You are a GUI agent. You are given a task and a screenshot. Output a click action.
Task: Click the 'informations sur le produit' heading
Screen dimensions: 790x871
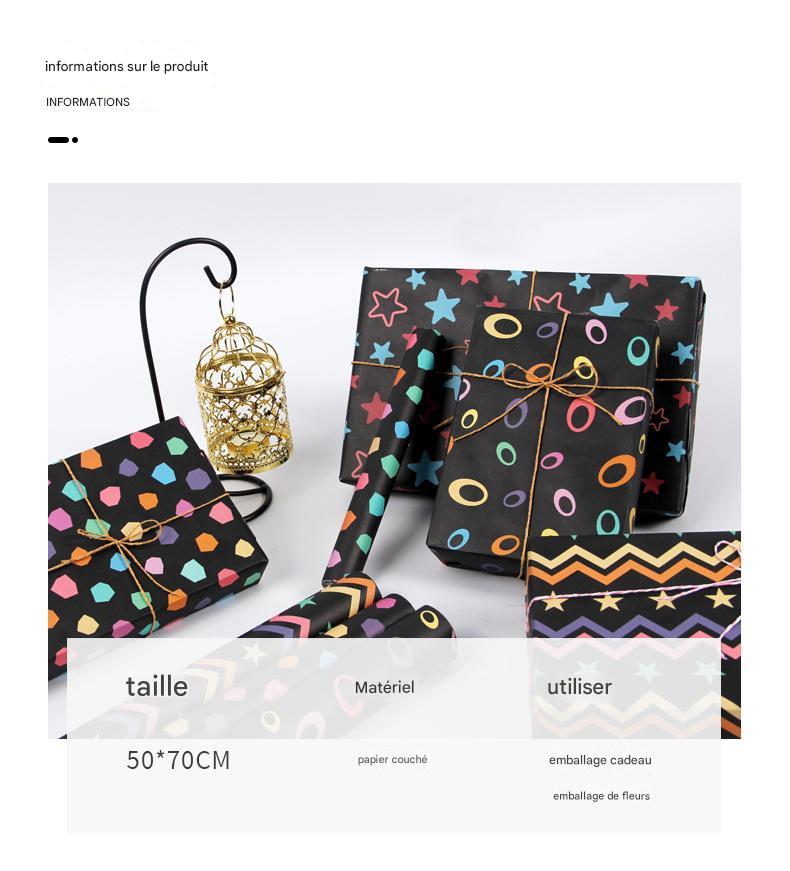click(x=126, y=66)
